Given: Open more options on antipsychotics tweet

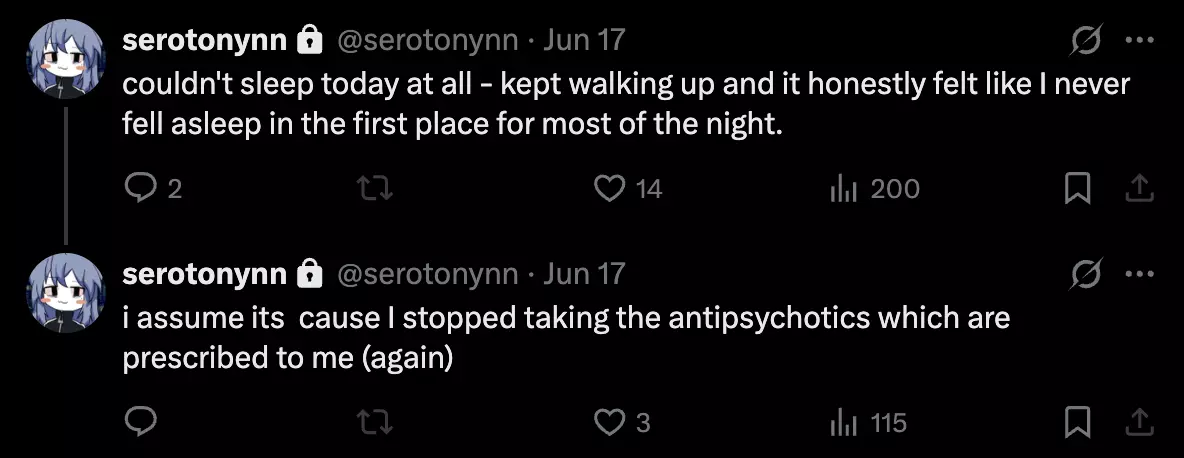Looking at the screenshot, I should tap(1140, 274).
